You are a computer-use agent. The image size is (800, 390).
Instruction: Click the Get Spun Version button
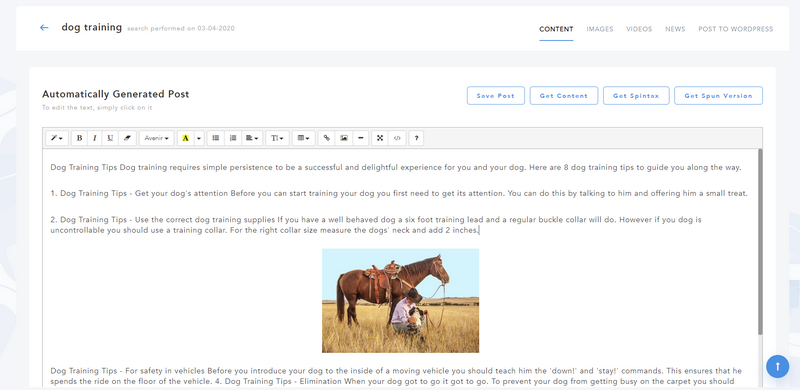tap(718, 95)
